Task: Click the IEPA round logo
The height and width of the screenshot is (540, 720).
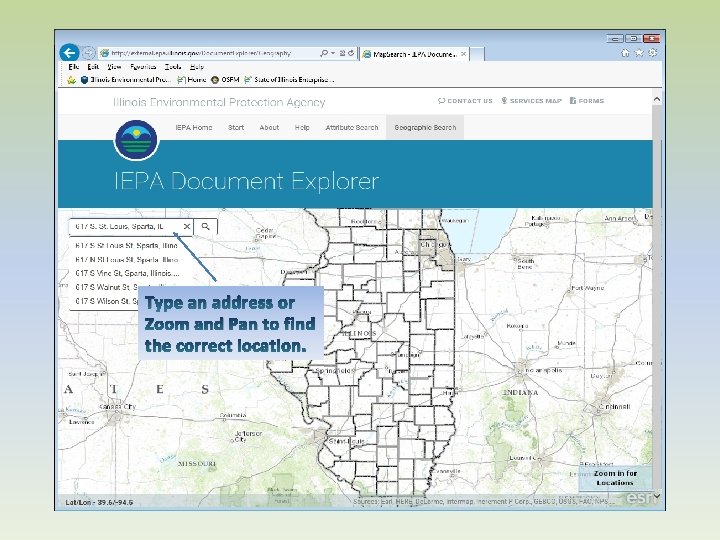Action: (x=136, y=140)
